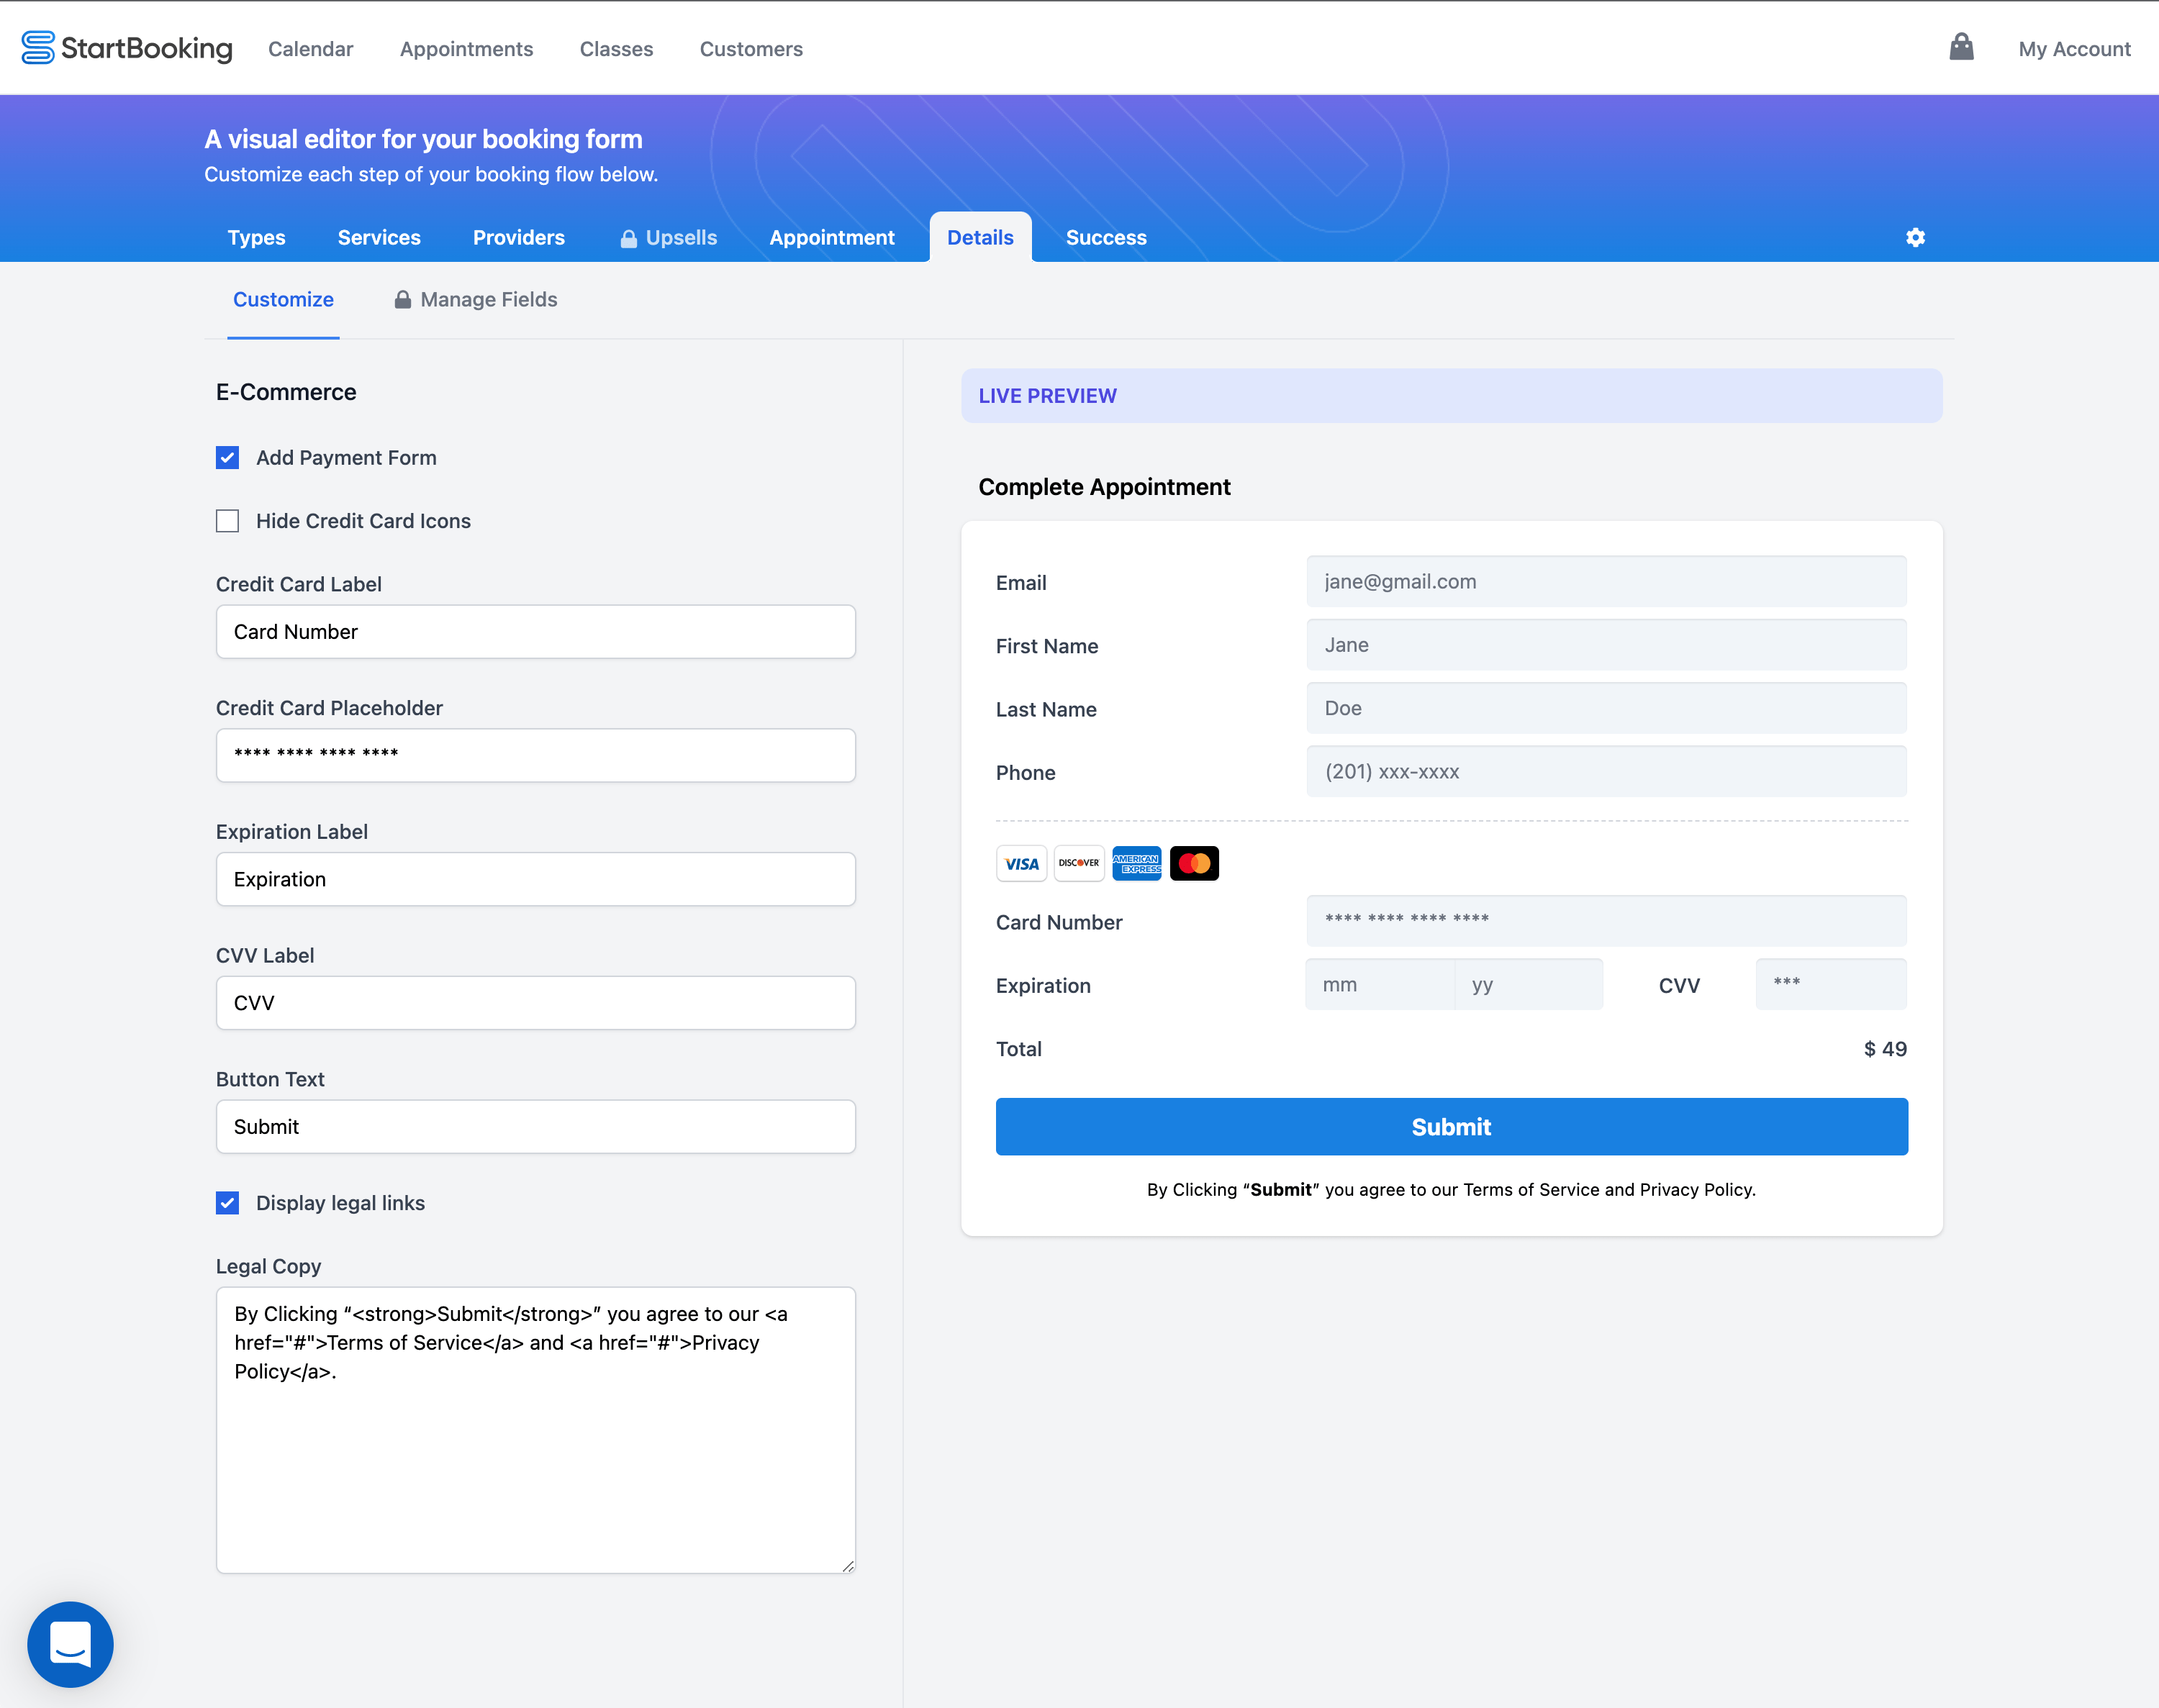Enable Hide Credit Card Icons checkbox
Image resolution: width=2159 pixels, height=1708 pixels.
click(x=227, y=521)
